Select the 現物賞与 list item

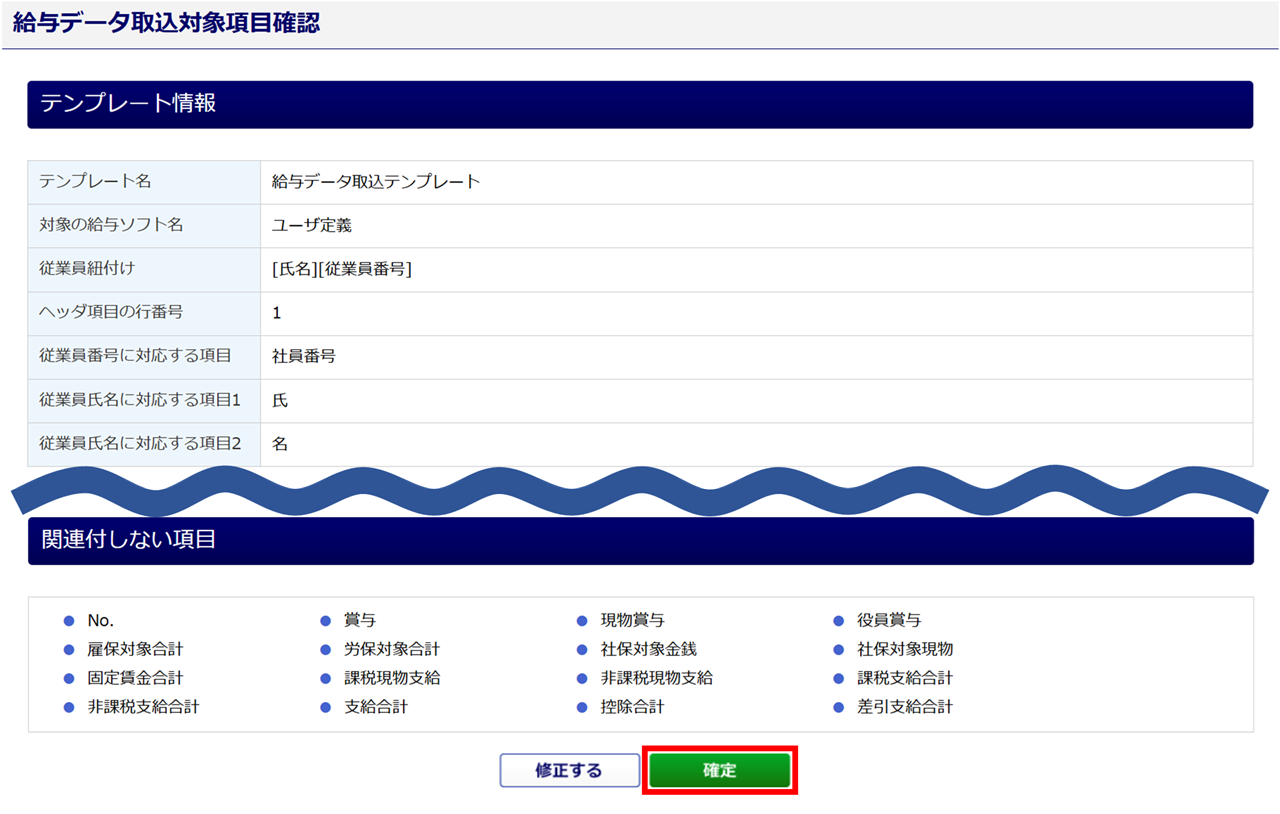pos(632,620)
